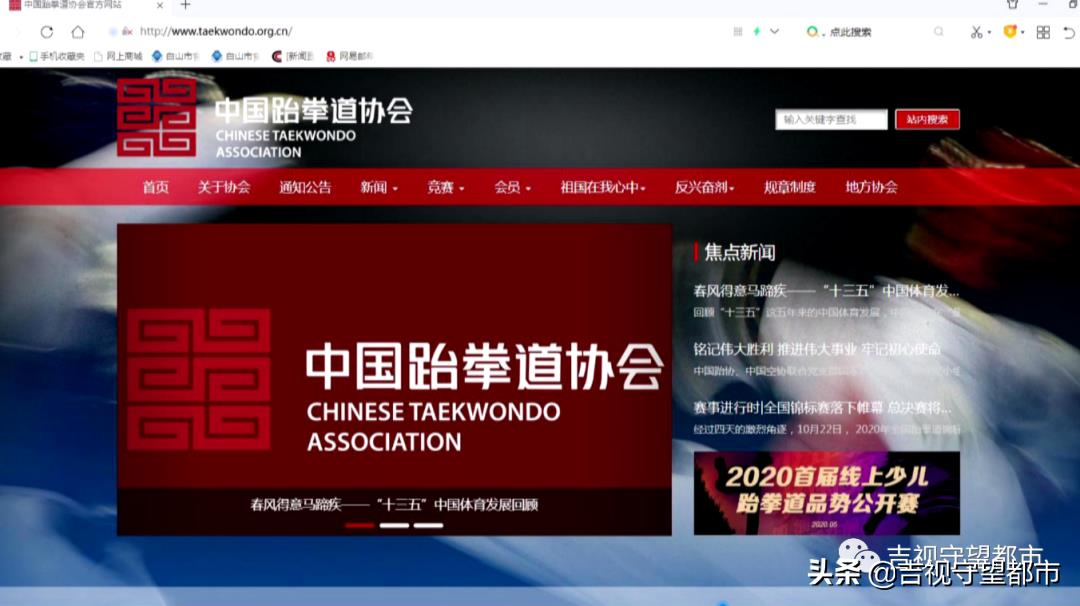The image size is (1080, 606).
Task: Open the summary mentioning 10月22日
Action: tap(827, 430)
